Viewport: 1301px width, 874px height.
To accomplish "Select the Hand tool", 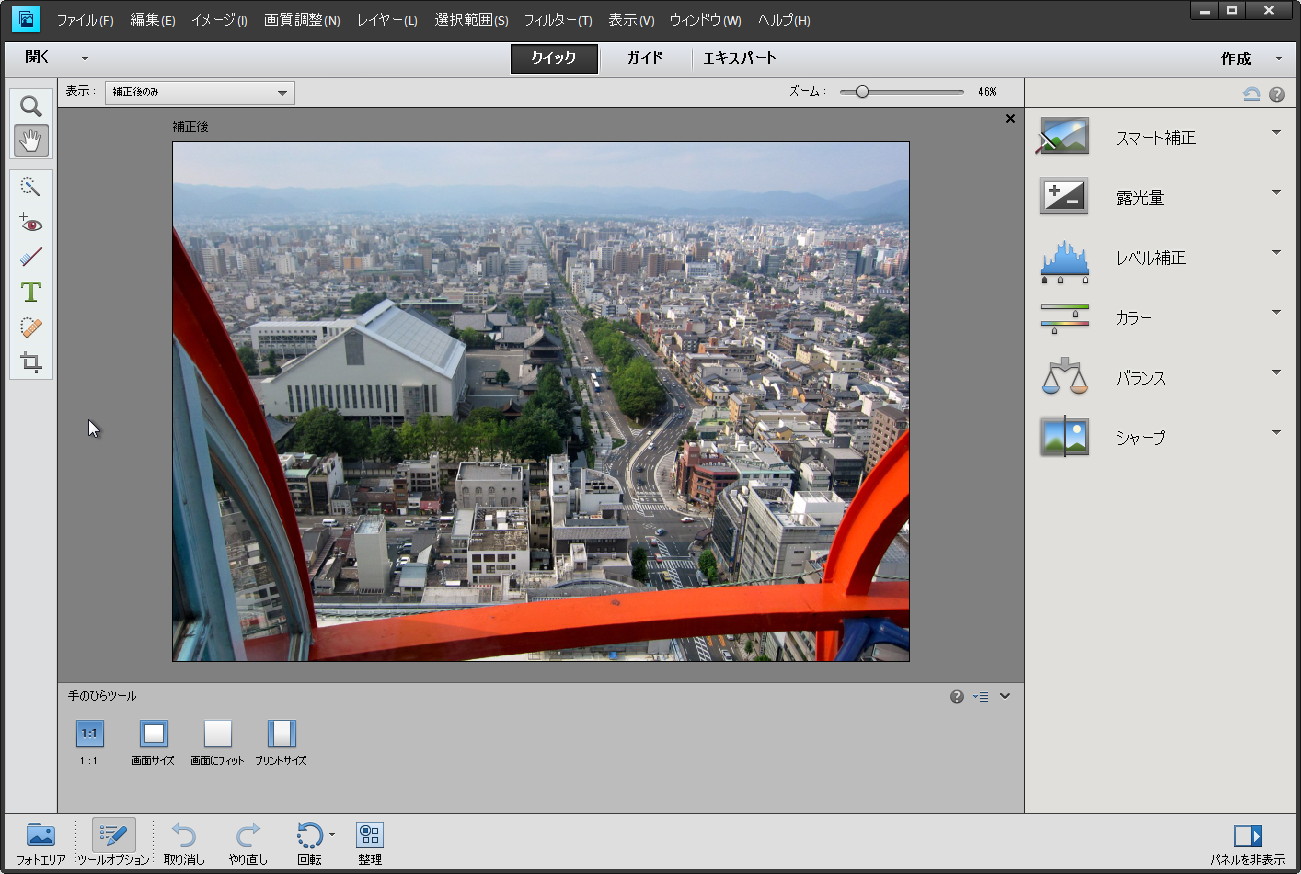I will coord(30,141).
